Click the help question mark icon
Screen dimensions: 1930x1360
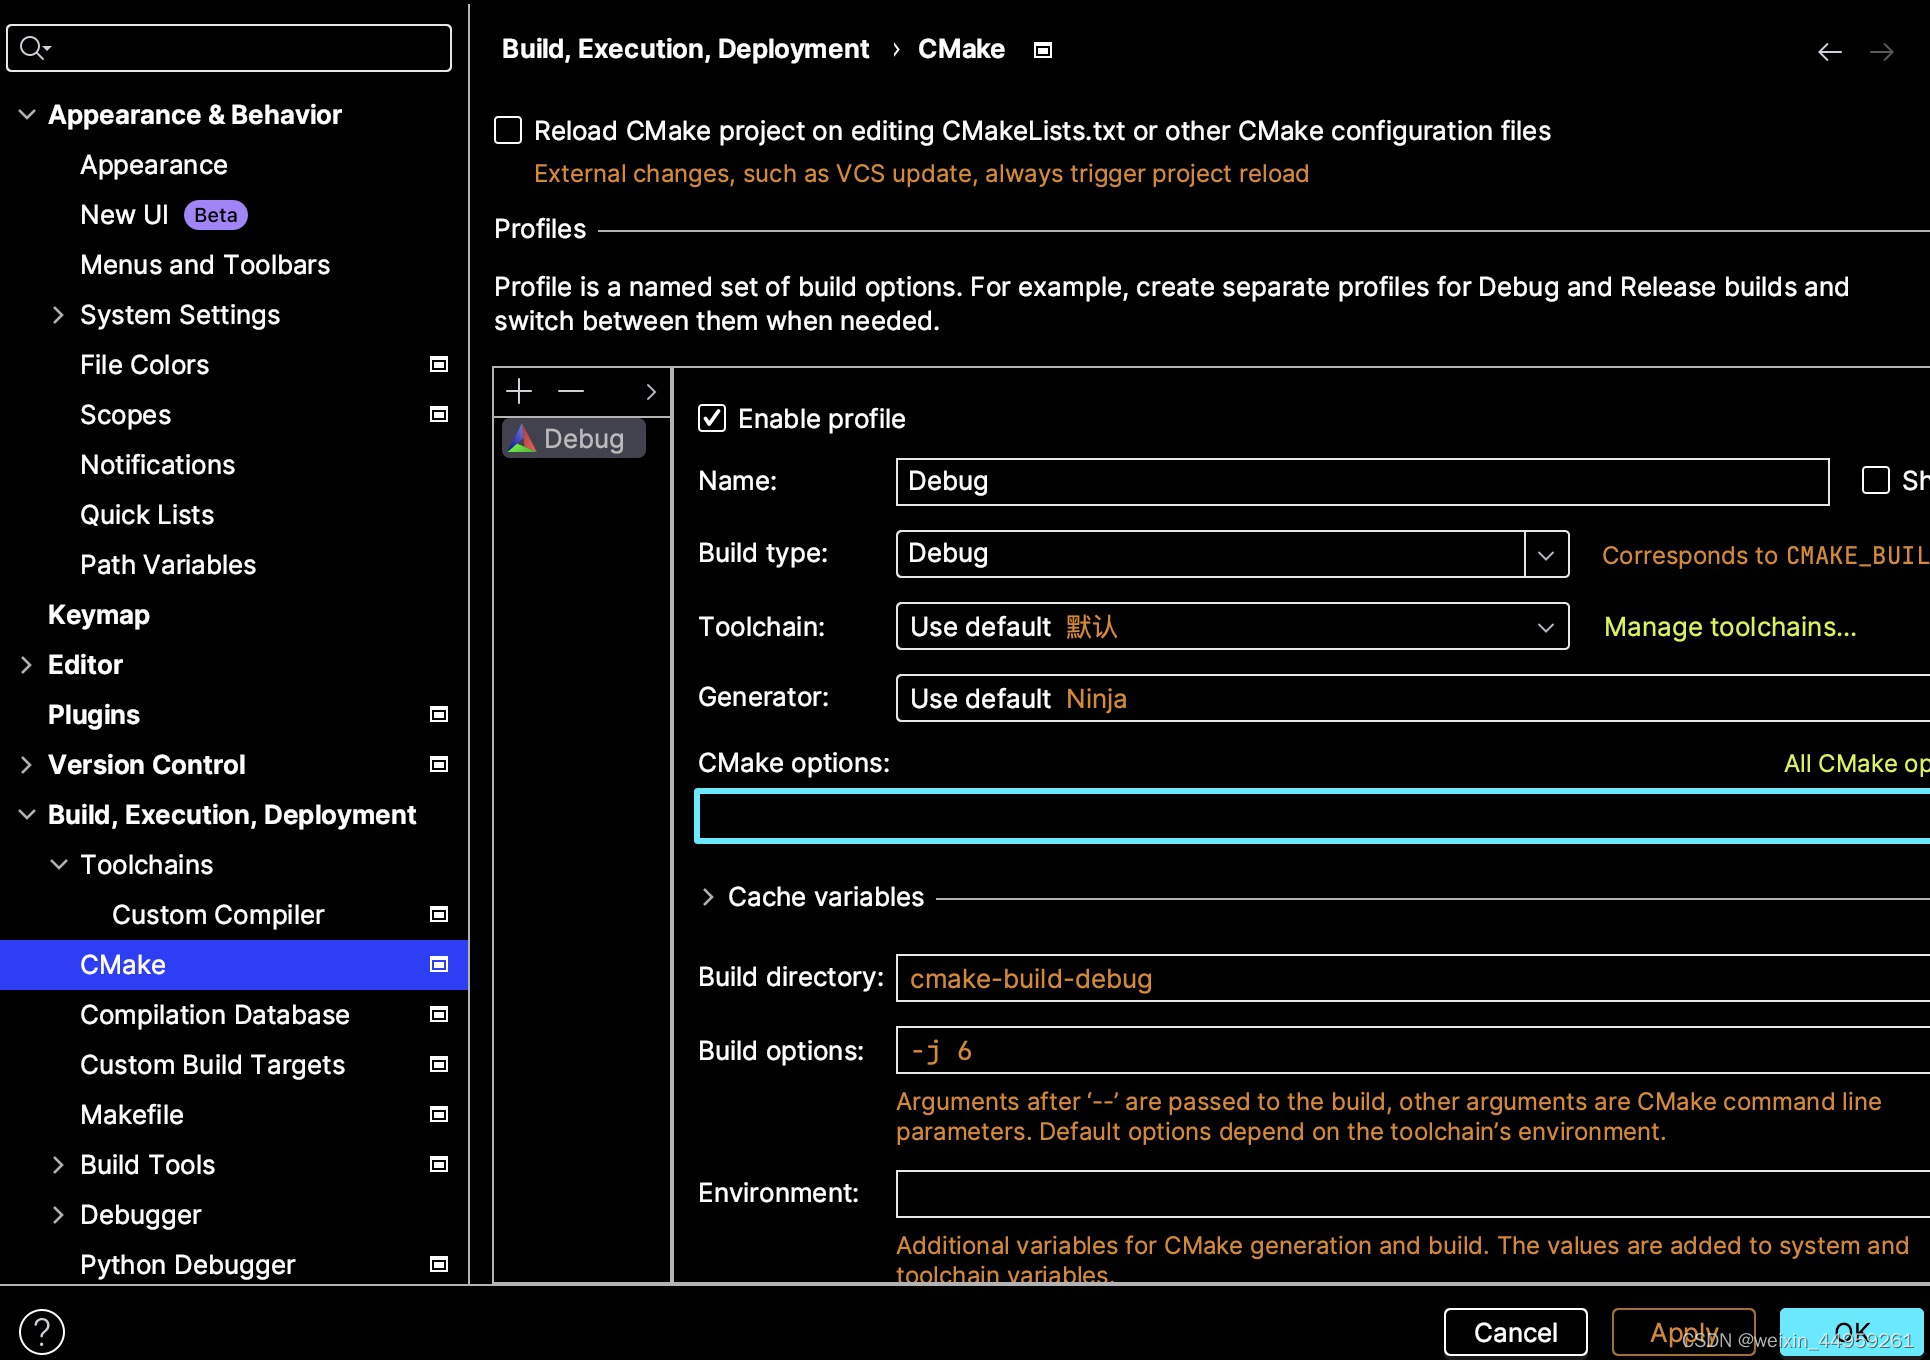pos(42,1331)
